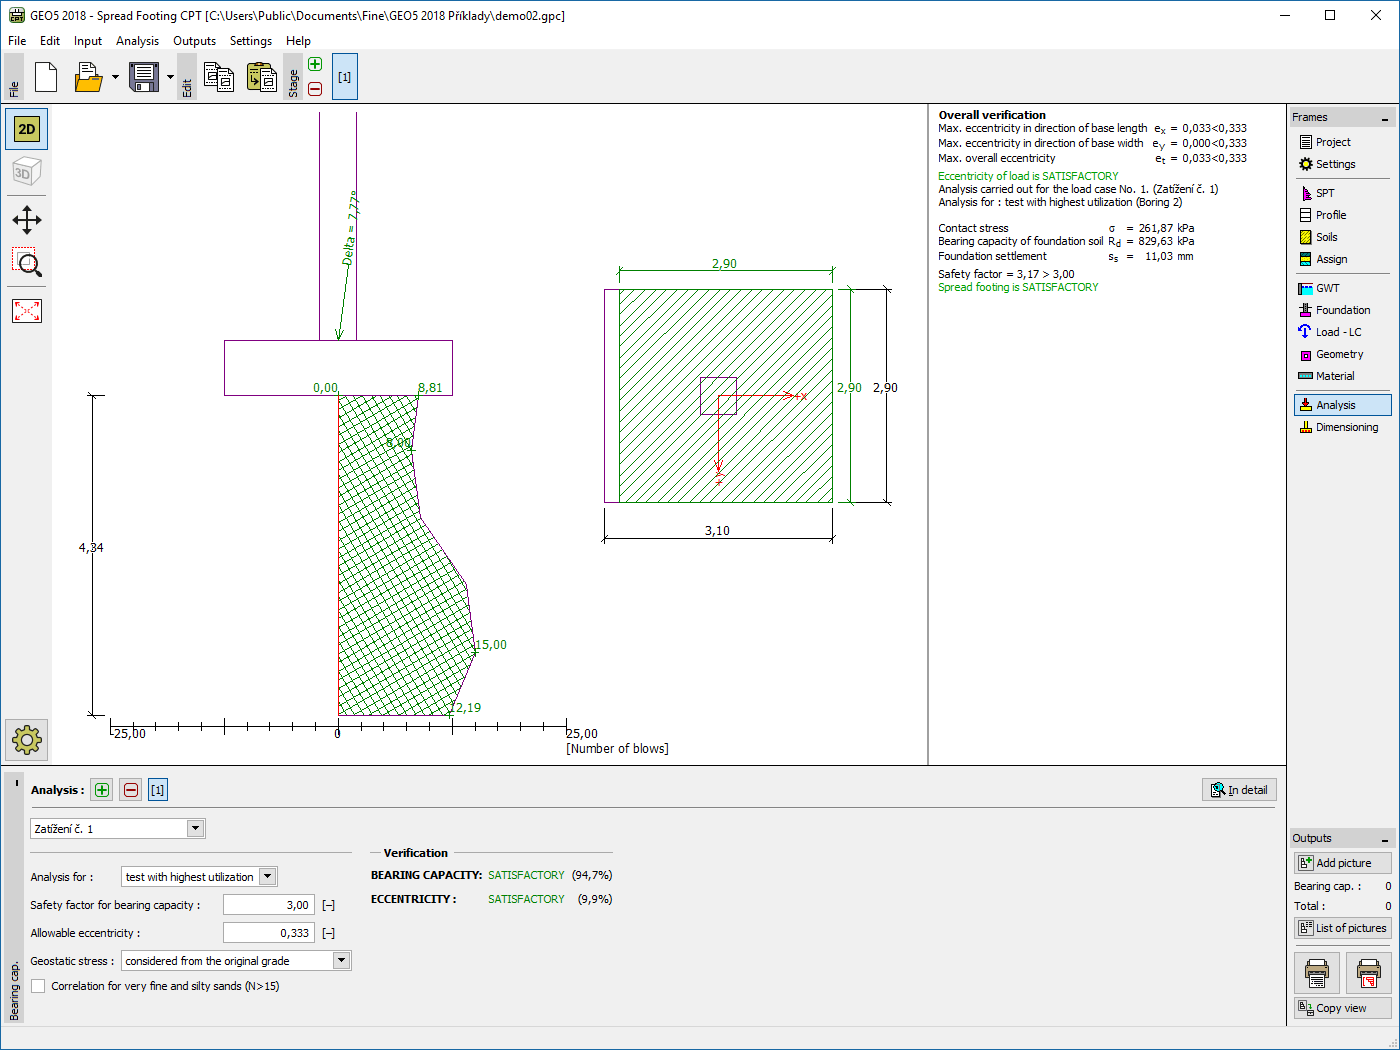This screenshot has height=1050, width=1400.
Task: Click the Add picture button
Action: tap(1342, 863)
